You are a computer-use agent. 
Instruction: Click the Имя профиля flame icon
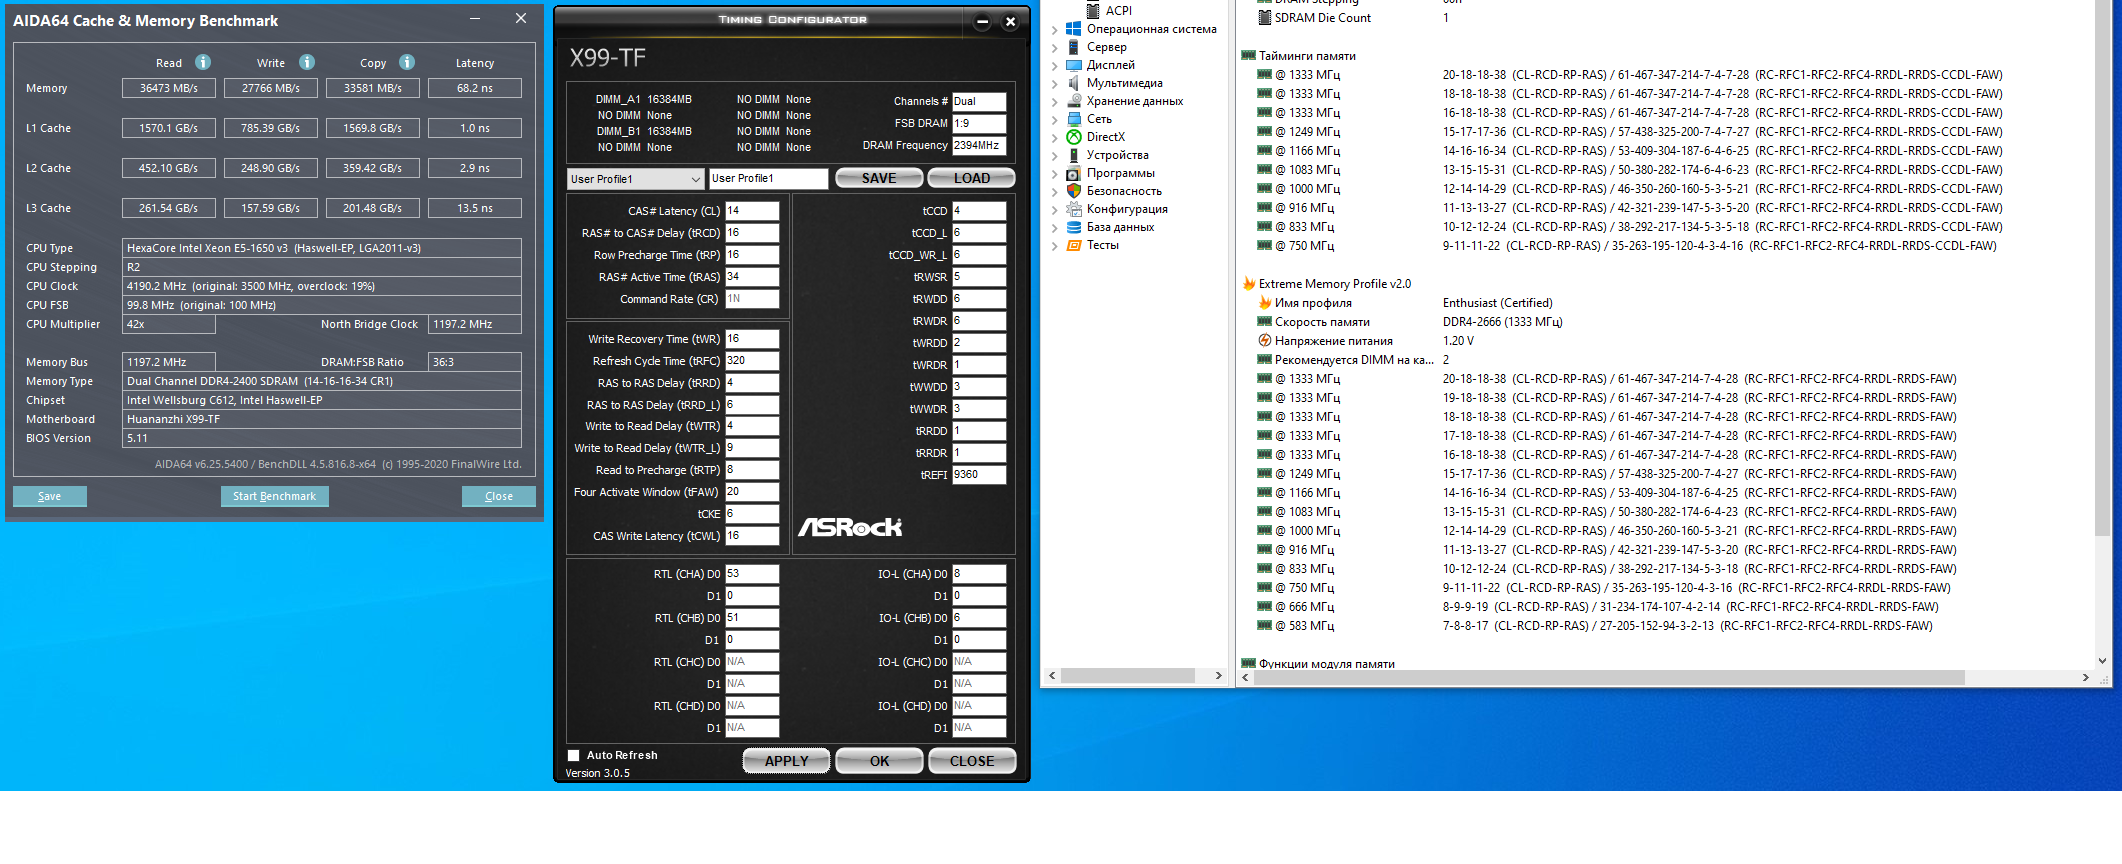[x=1265, y=303]
